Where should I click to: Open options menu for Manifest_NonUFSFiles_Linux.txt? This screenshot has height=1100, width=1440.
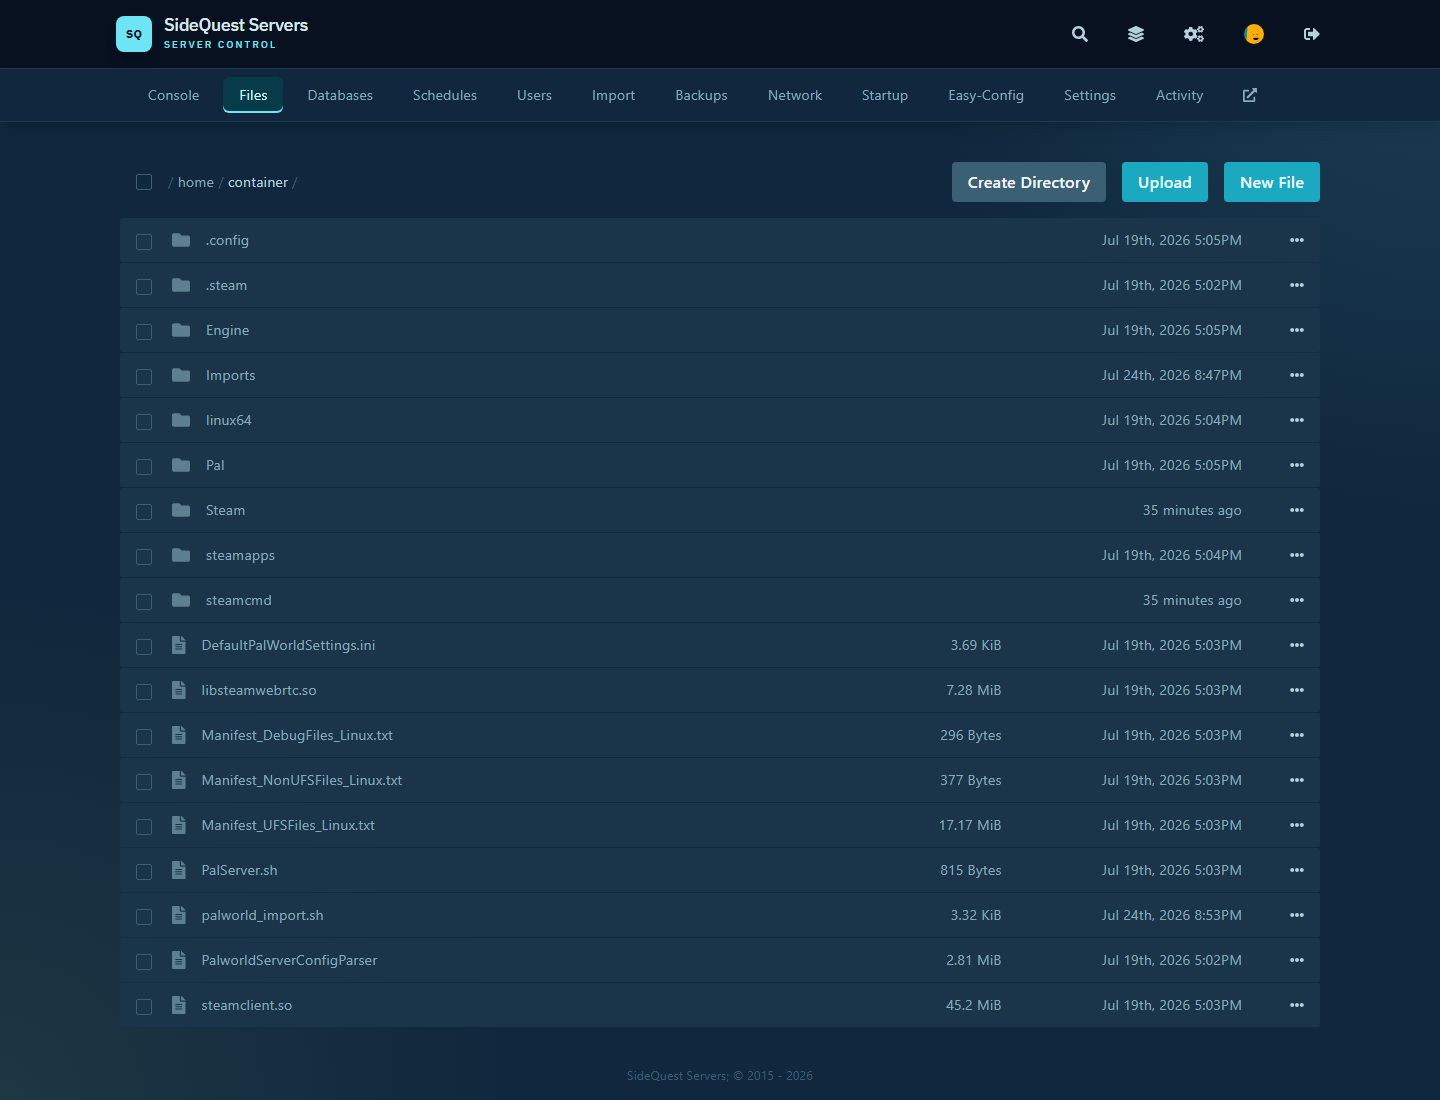point(1297,780)
